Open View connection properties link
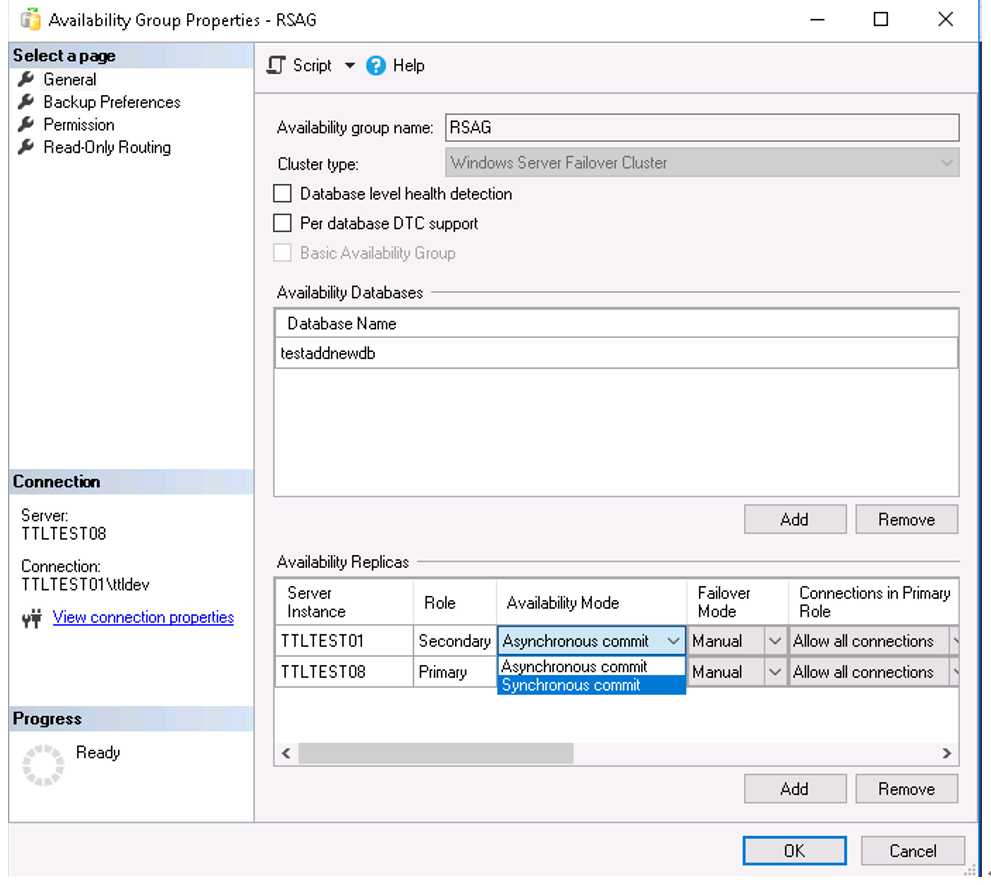 click(x=143, y=617)
